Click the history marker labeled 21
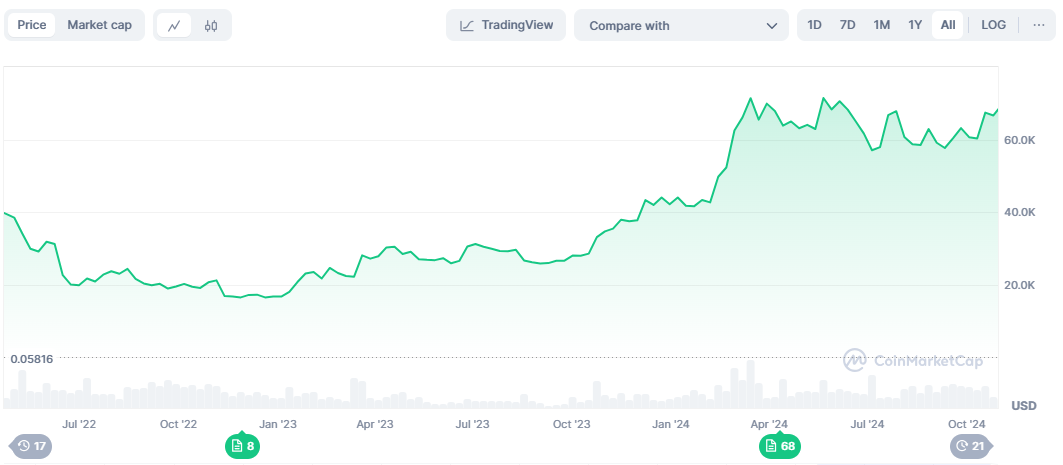Image resolution: width=1063 pixels, height=465 pixels. point(969,446)
